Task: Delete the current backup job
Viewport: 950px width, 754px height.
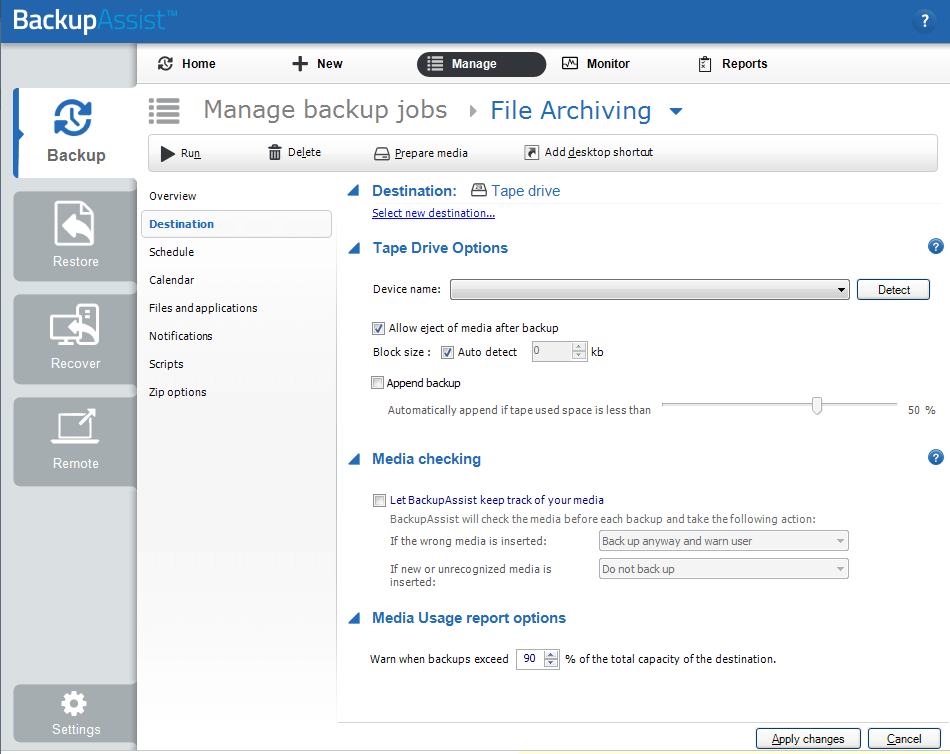Action: point(294,152)
